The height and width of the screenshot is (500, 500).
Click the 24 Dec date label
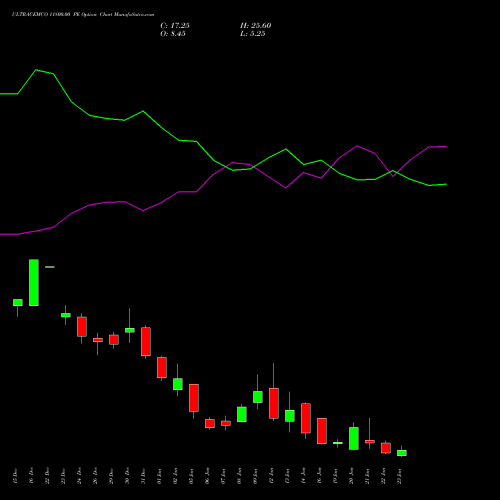(79, 476)
